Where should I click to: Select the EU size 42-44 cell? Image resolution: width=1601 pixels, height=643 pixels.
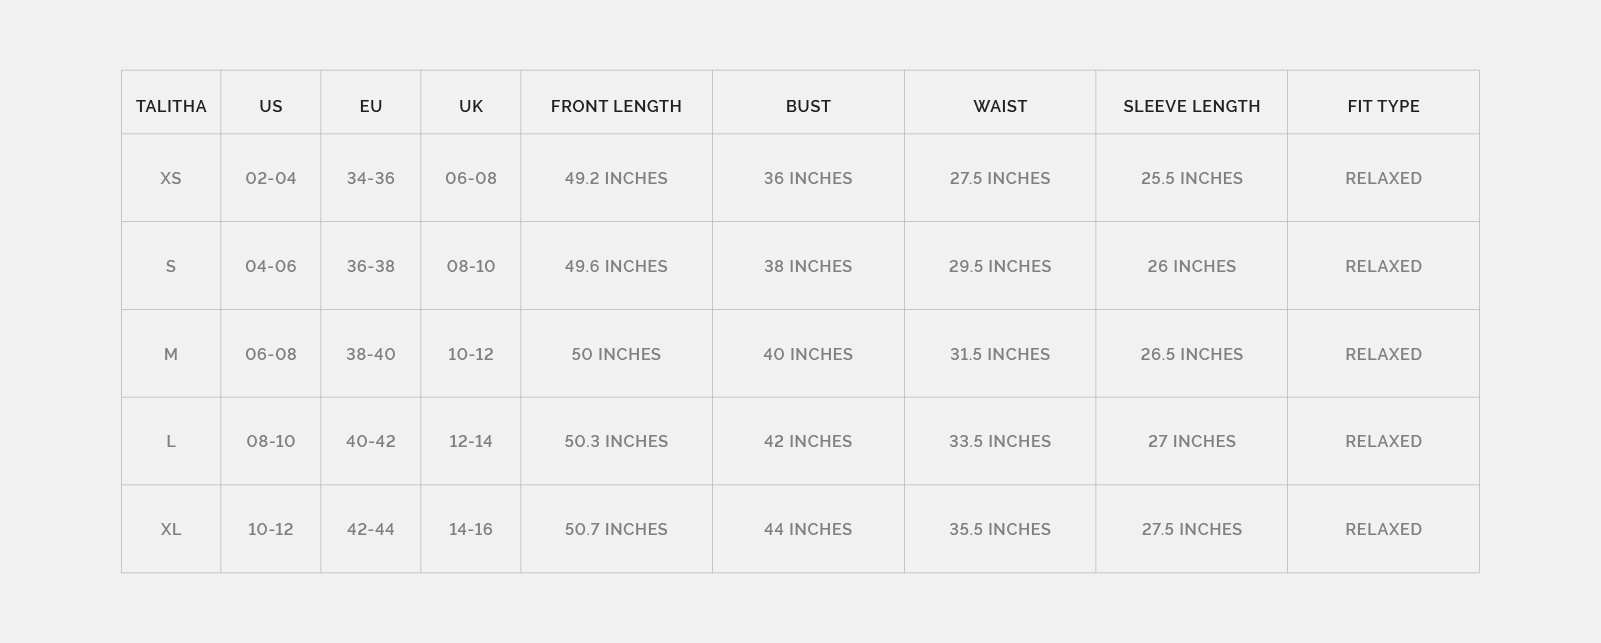coord(371,529)
